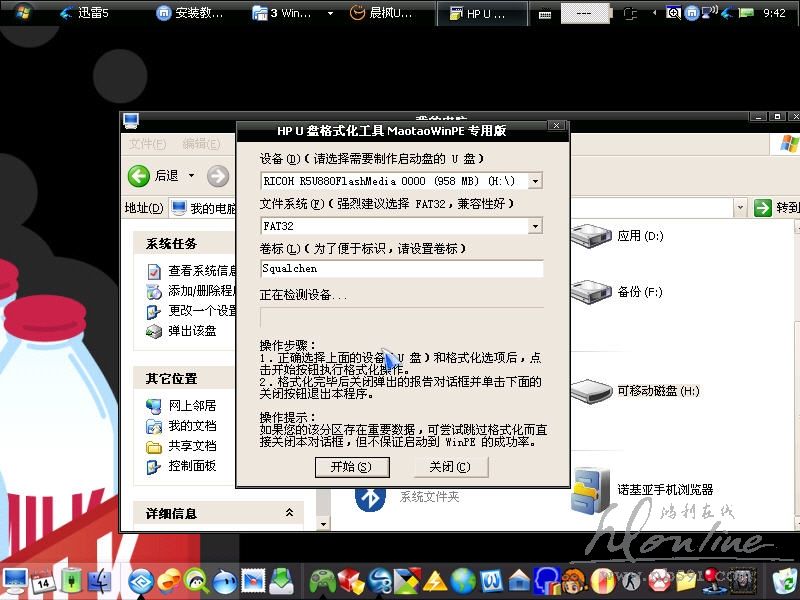Click the green gamepad icon in dock
Screen dimensions: 800x600
tap(322, 580)
